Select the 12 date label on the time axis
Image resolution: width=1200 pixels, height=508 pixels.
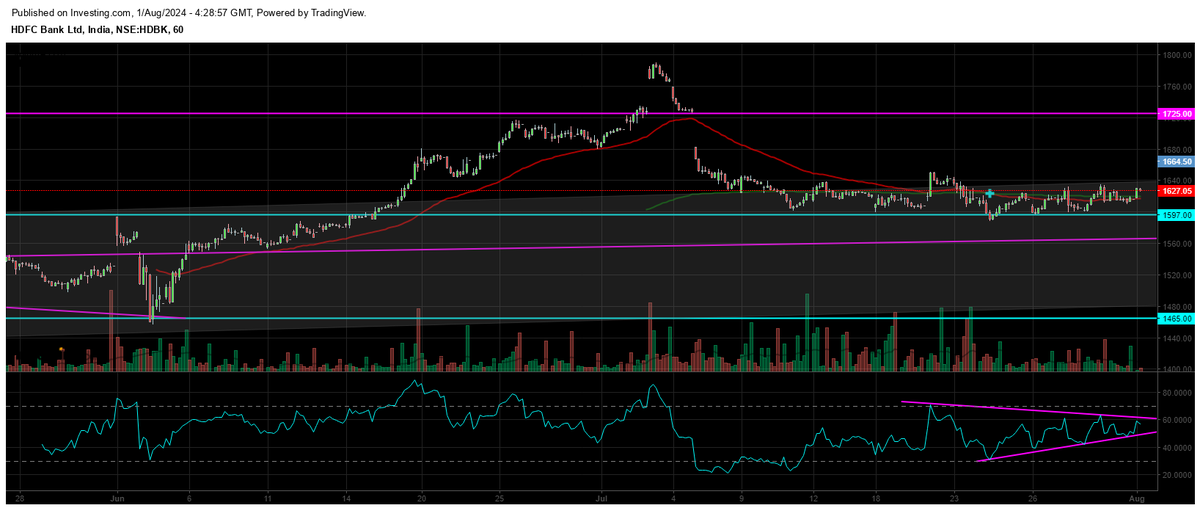click(x=814, y=496)
